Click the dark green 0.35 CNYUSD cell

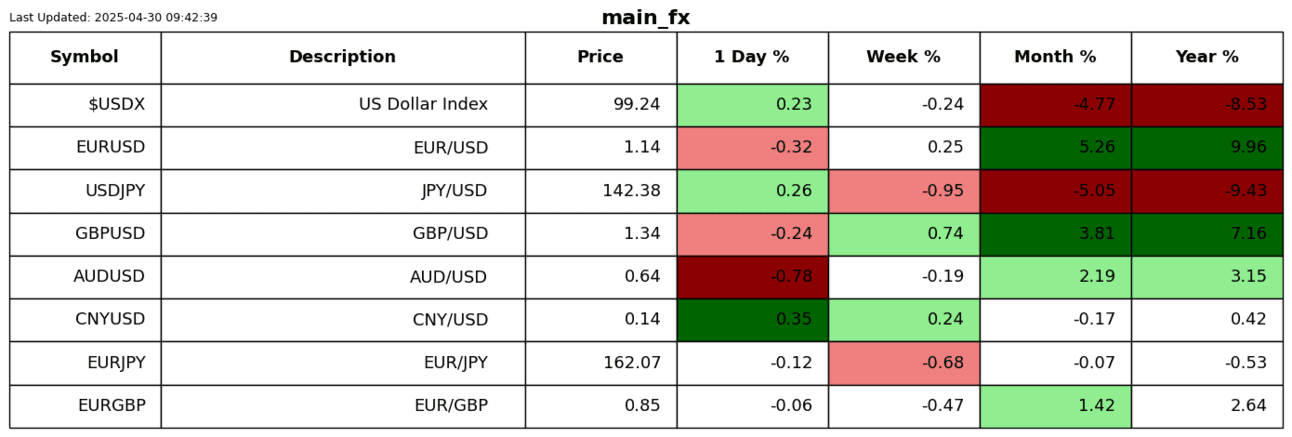[x=752, y=320]
